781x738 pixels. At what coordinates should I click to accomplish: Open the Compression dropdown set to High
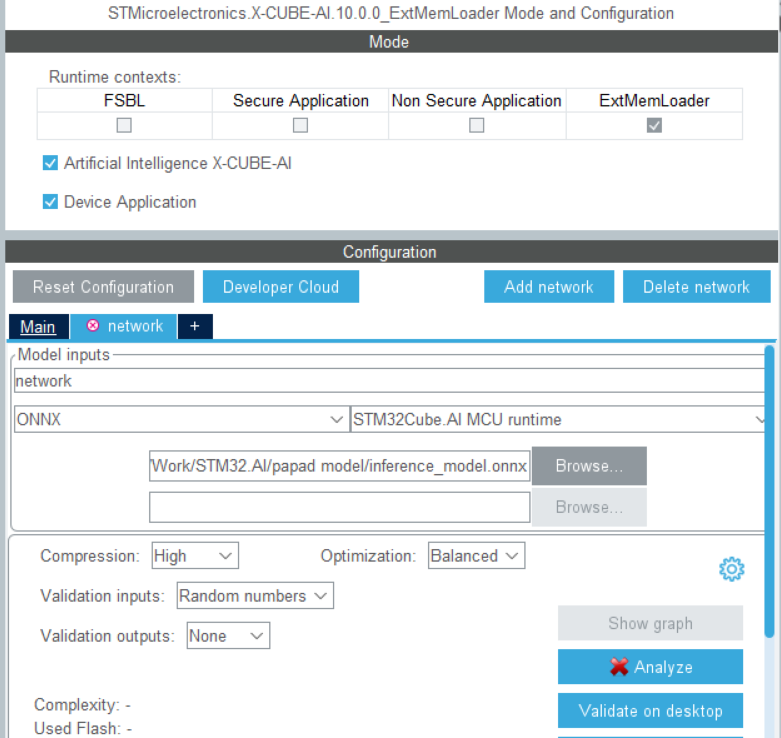coord(195,556)
